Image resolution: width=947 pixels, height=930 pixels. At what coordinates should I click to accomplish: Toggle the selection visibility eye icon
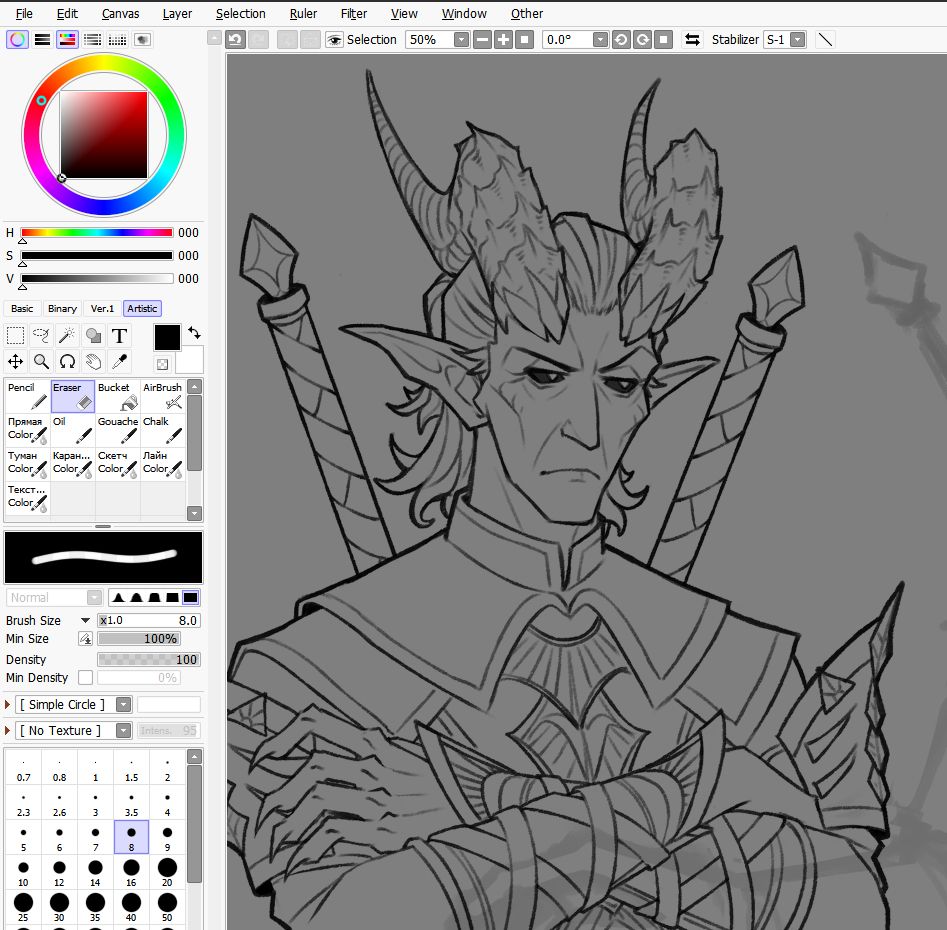click(334, 40)
